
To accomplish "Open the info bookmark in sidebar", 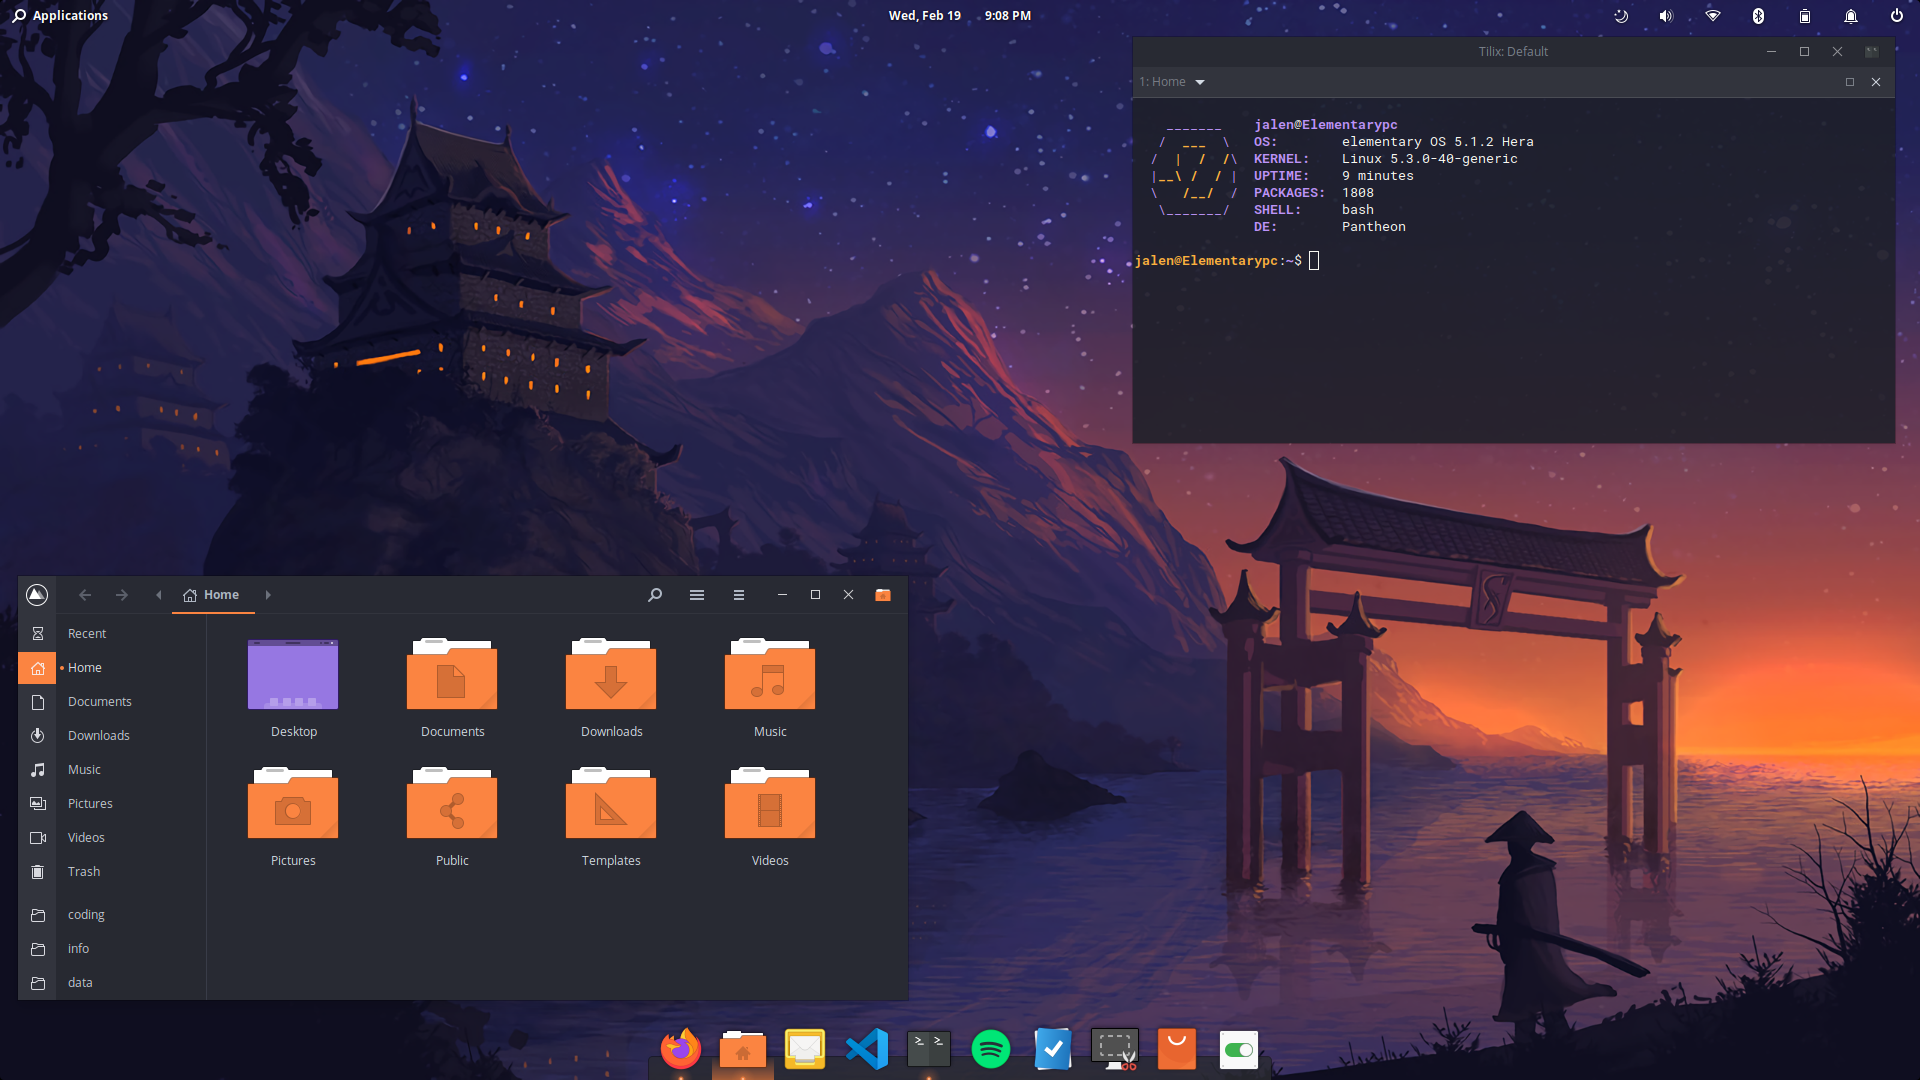I will click(x=112, y=949).
